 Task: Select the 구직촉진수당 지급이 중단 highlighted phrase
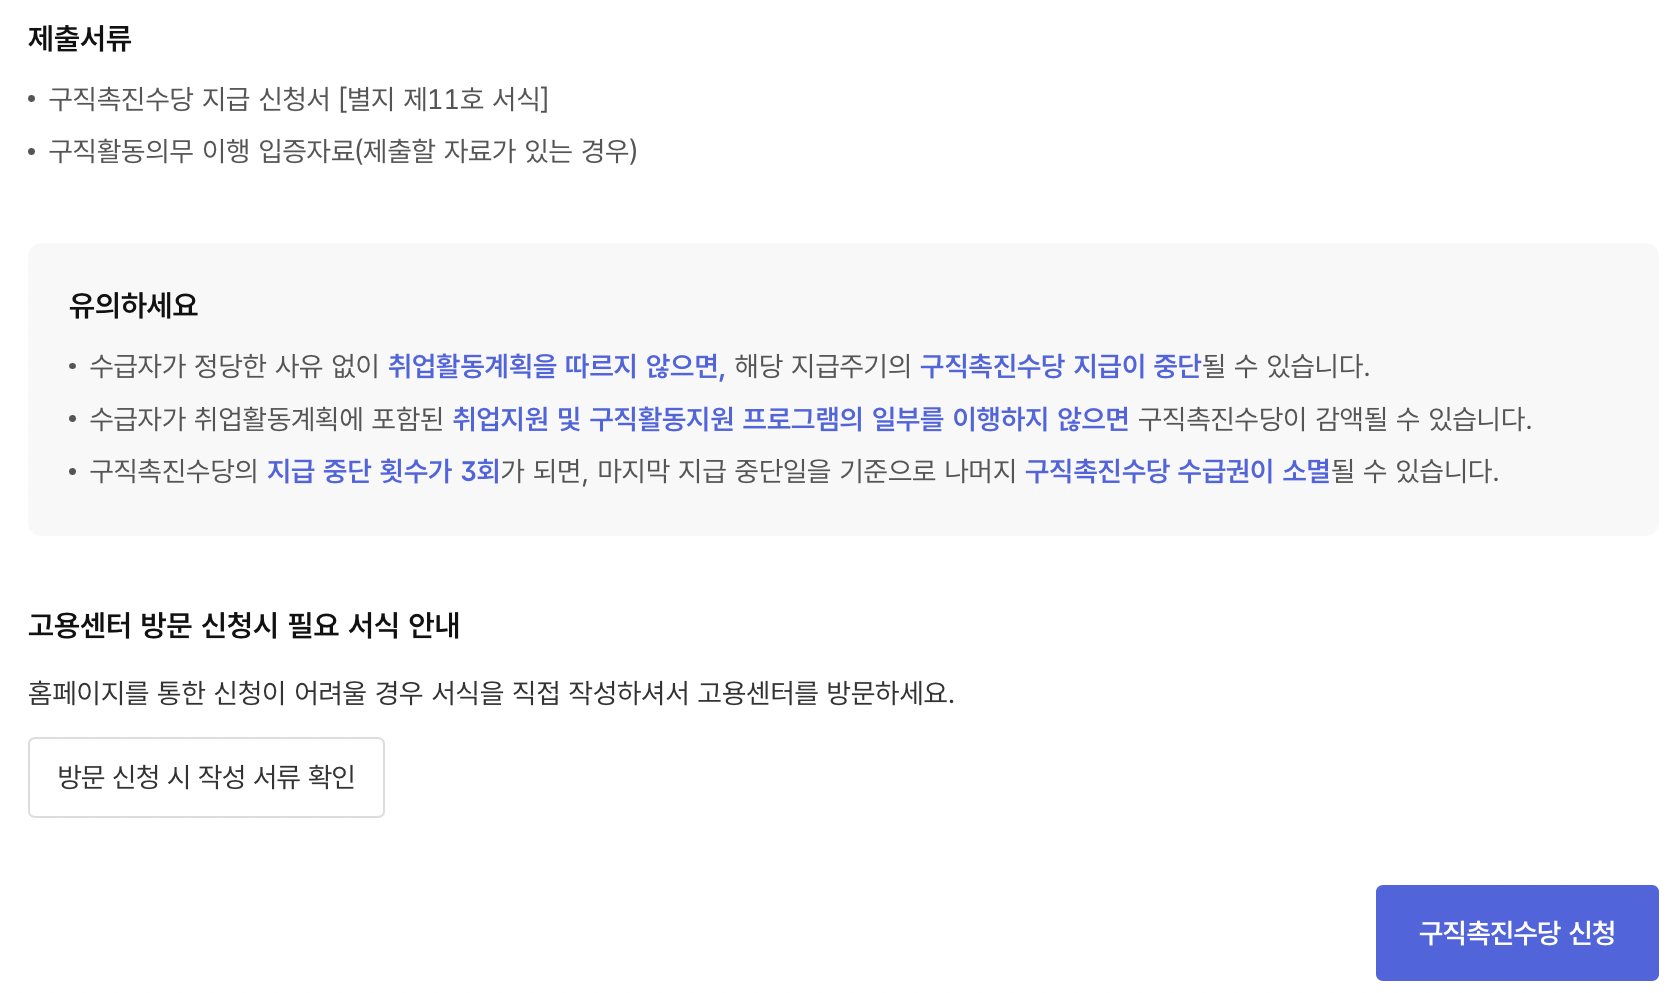(x=1059, y=367)
